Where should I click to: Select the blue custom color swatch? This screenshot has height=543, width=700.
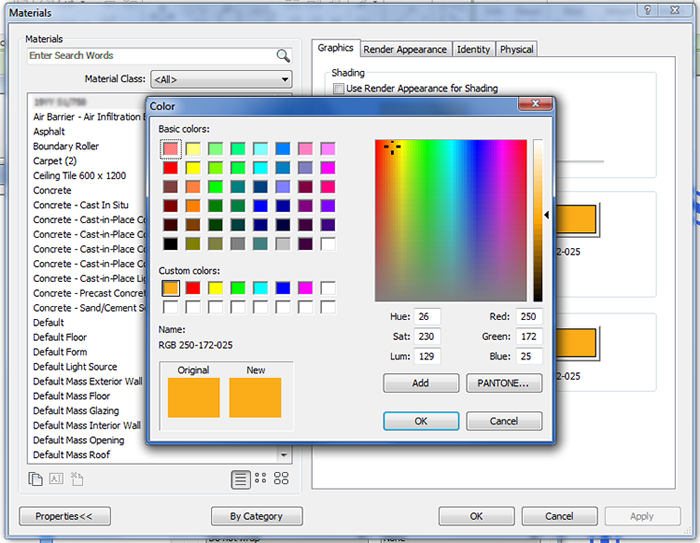pos(283,288)
